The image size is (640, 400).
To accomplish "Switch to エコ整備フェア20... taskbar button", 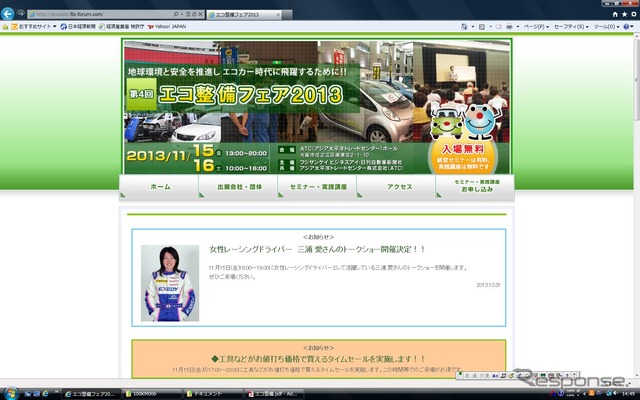I will click(x=91, y=394).
